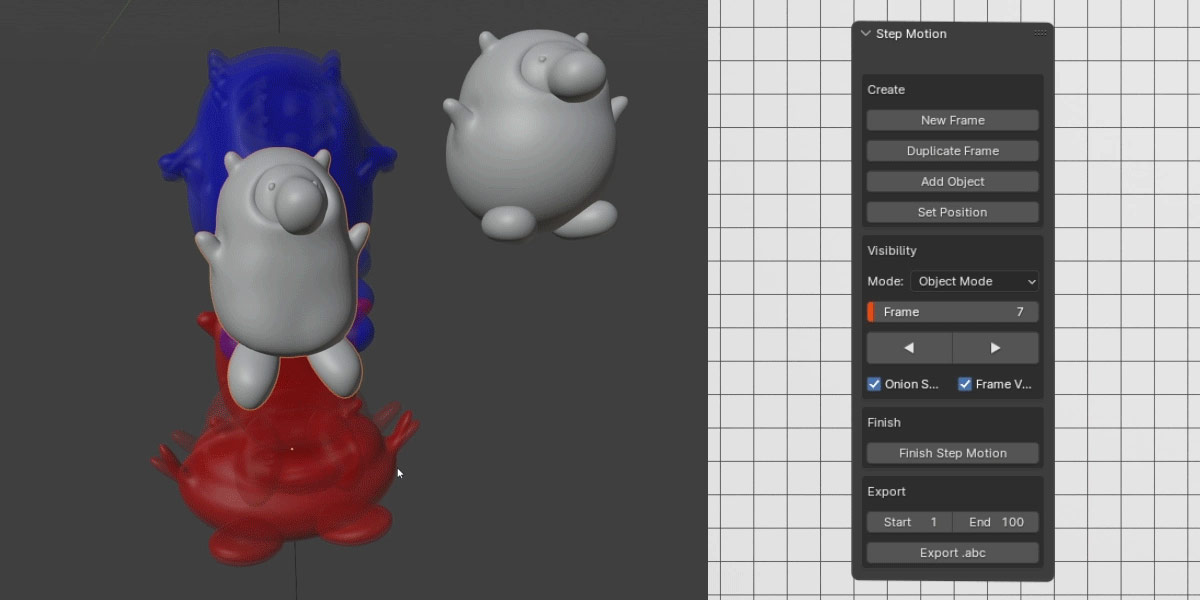1200x600 pixels.
Task: Click the Start export field
Action: tap(908, 521)
